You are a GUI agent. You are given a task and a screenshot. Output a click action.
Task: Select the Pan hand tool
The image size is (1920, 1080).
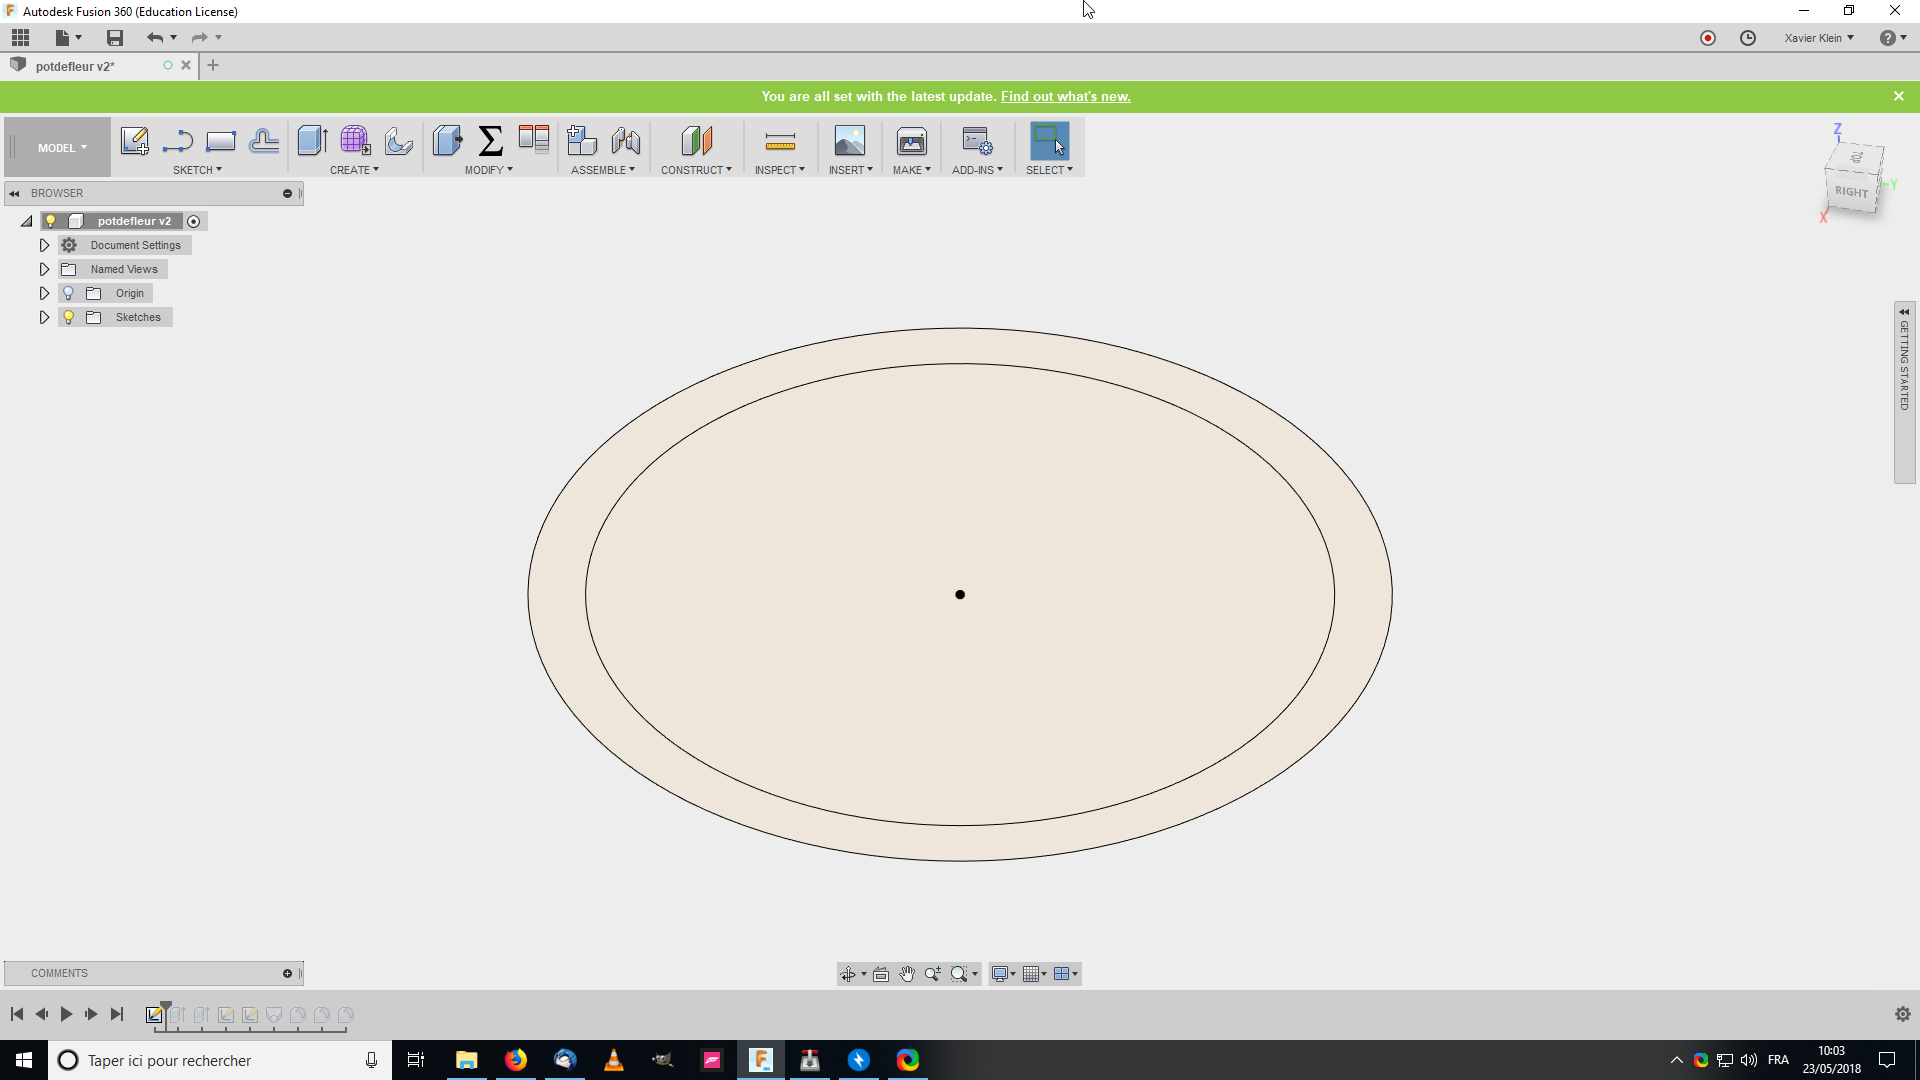907,974
